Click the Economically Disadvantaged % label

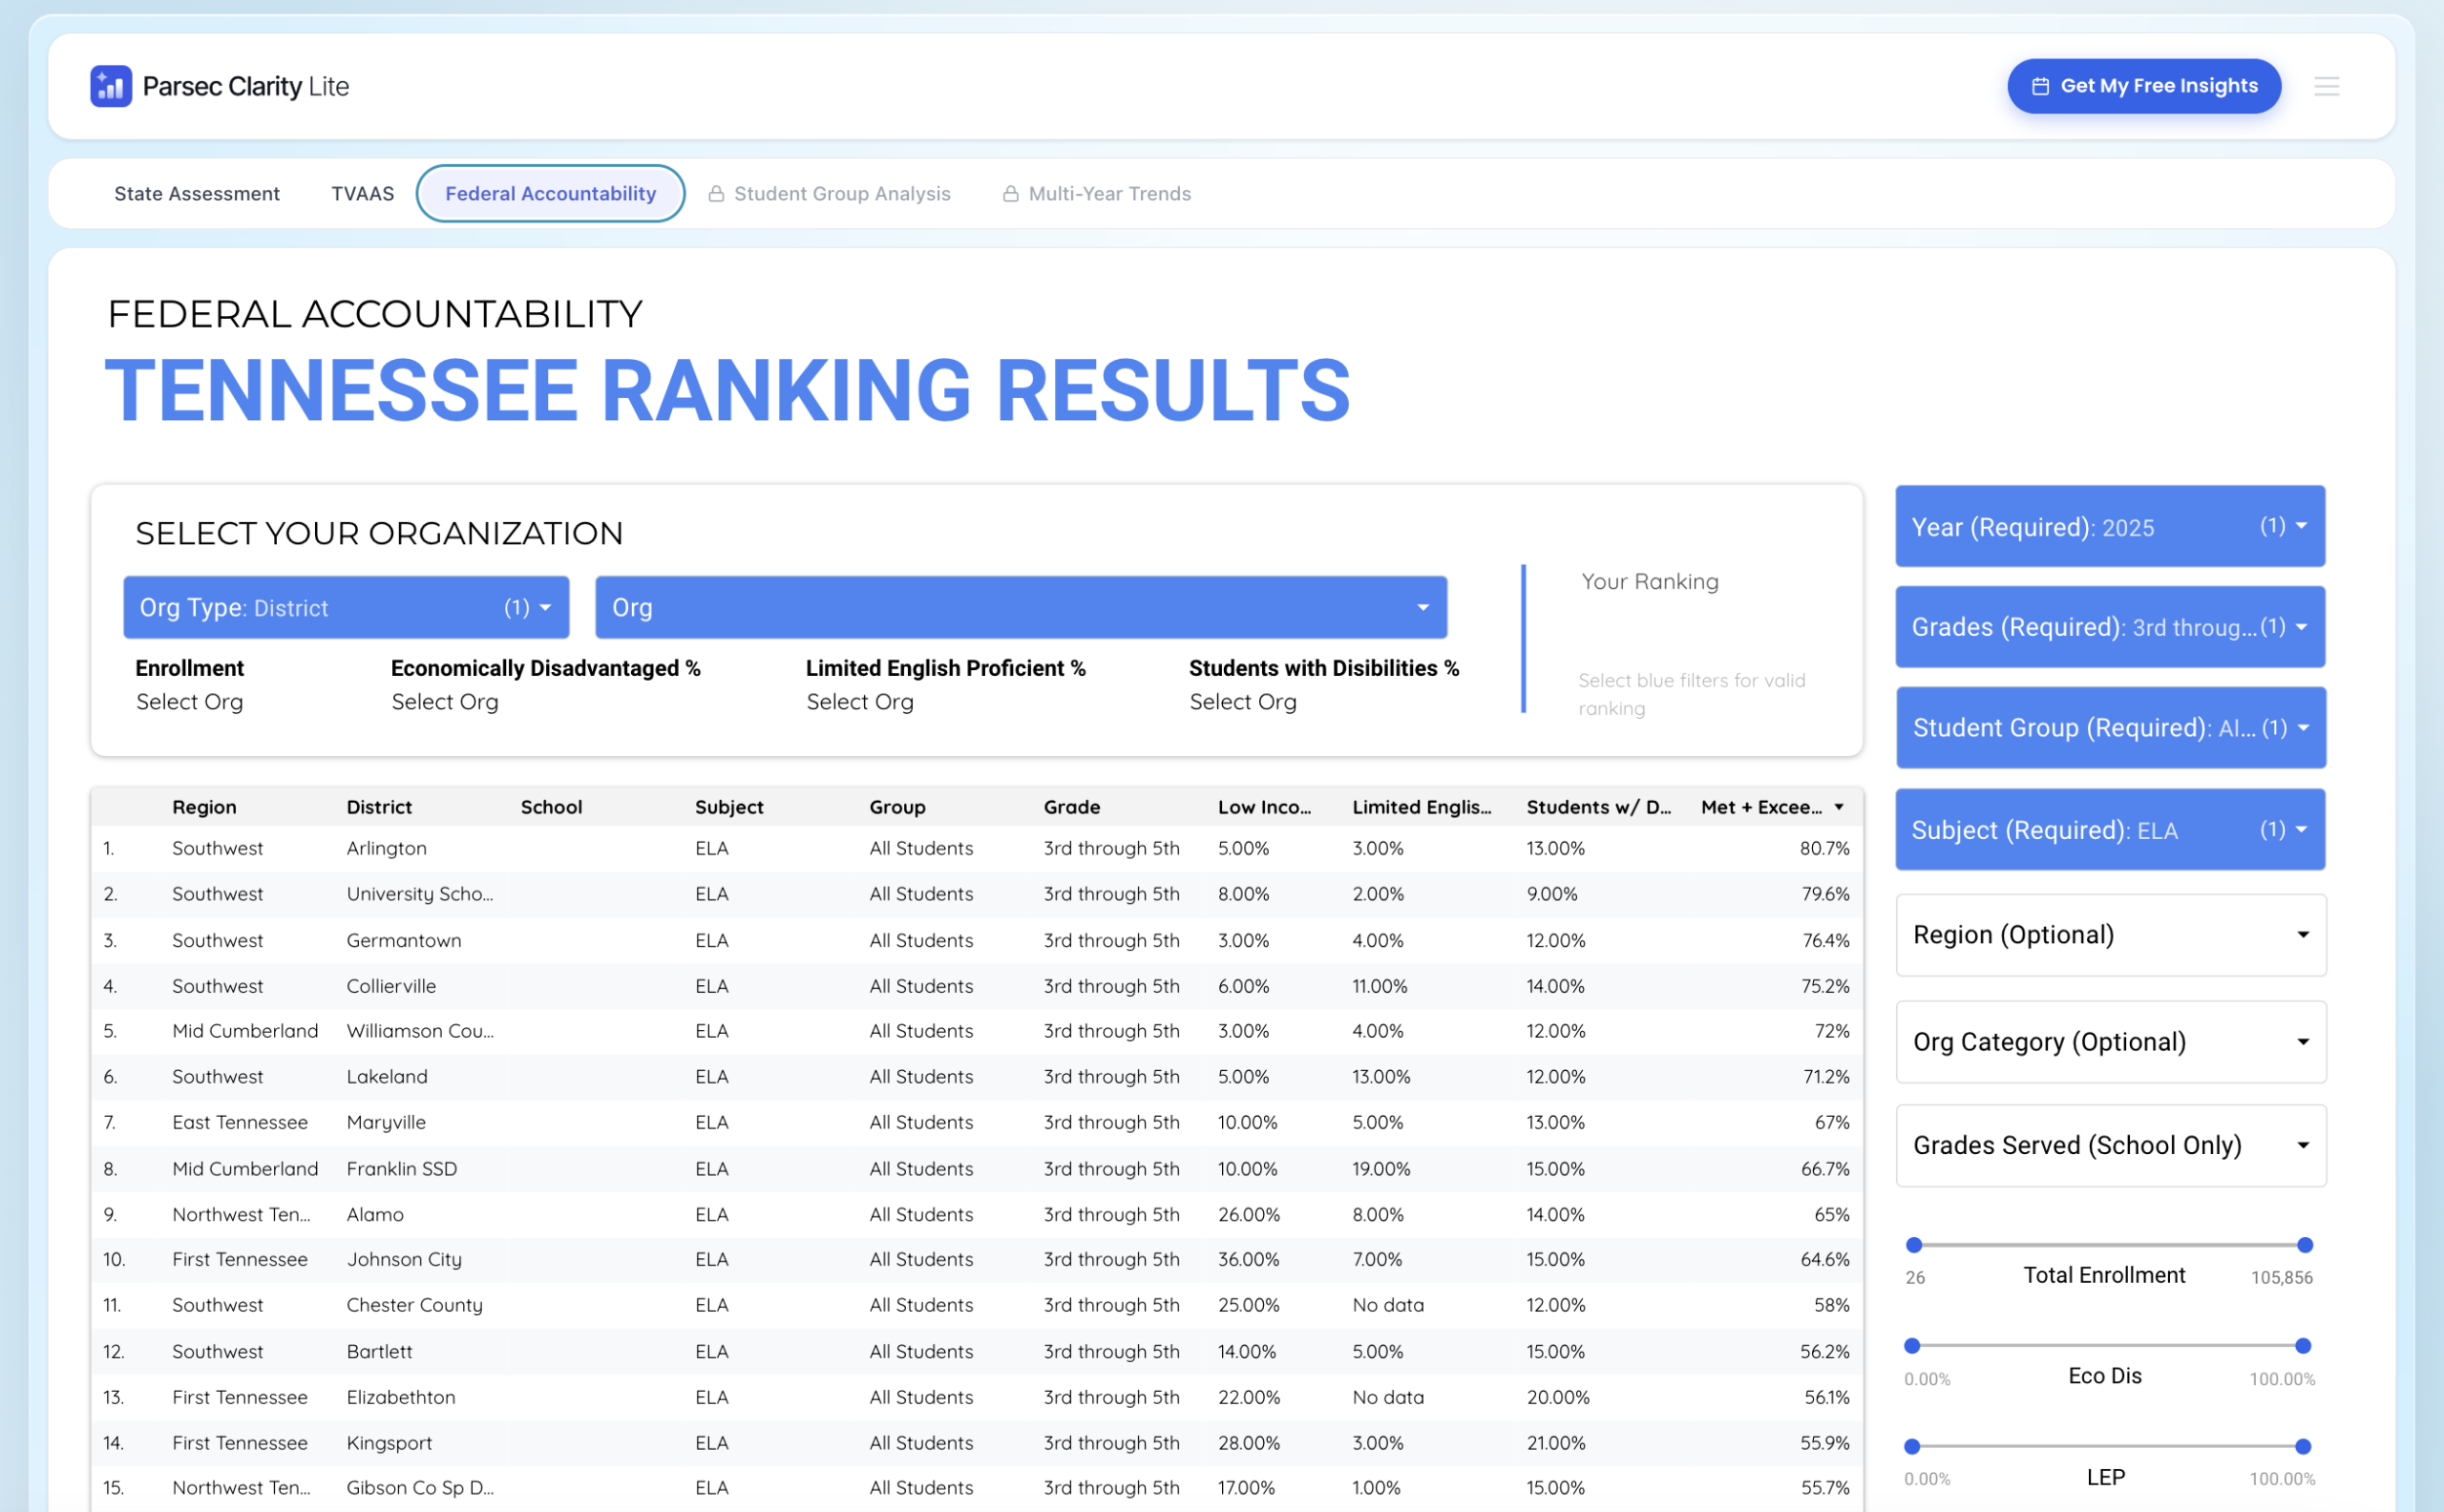tap(545, 668)
